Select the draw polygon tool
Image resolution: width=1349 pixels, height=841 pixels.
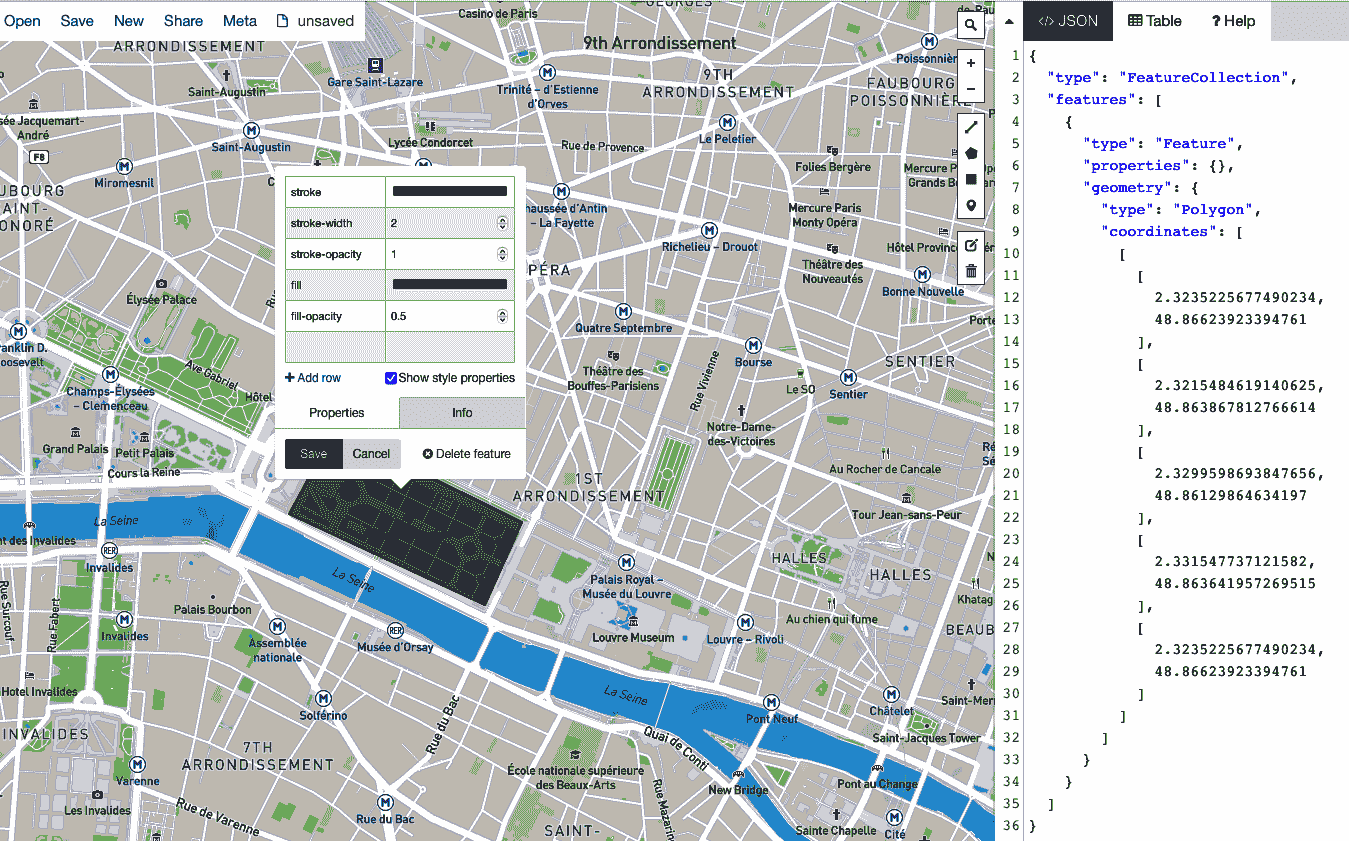tap(970, 153)
